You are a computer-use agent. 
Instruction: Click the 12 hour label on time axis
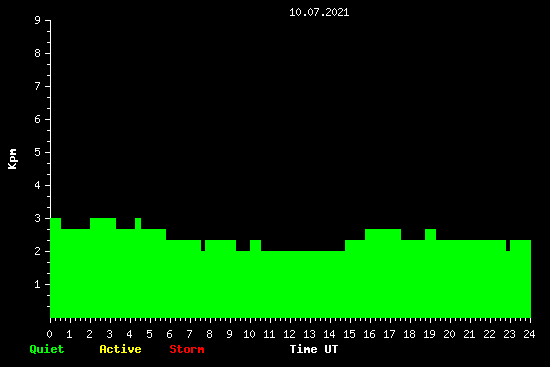click(x=289, y=334)
